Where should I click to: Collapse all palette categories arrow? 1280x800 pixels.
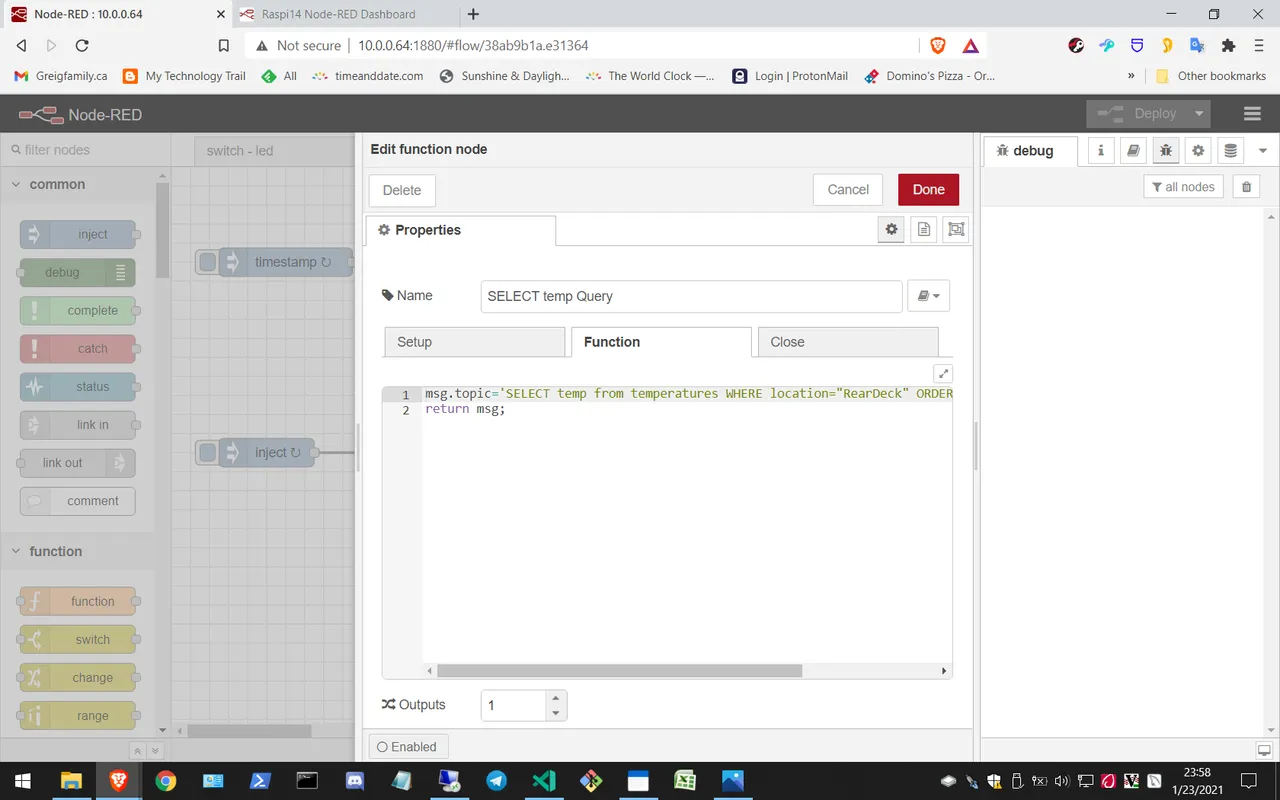tap(138, 751)
